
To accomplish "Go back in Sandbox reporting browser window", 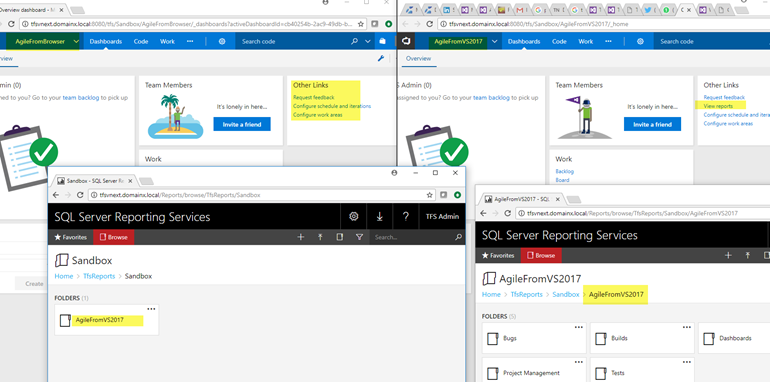I will [x=55, y=195].
